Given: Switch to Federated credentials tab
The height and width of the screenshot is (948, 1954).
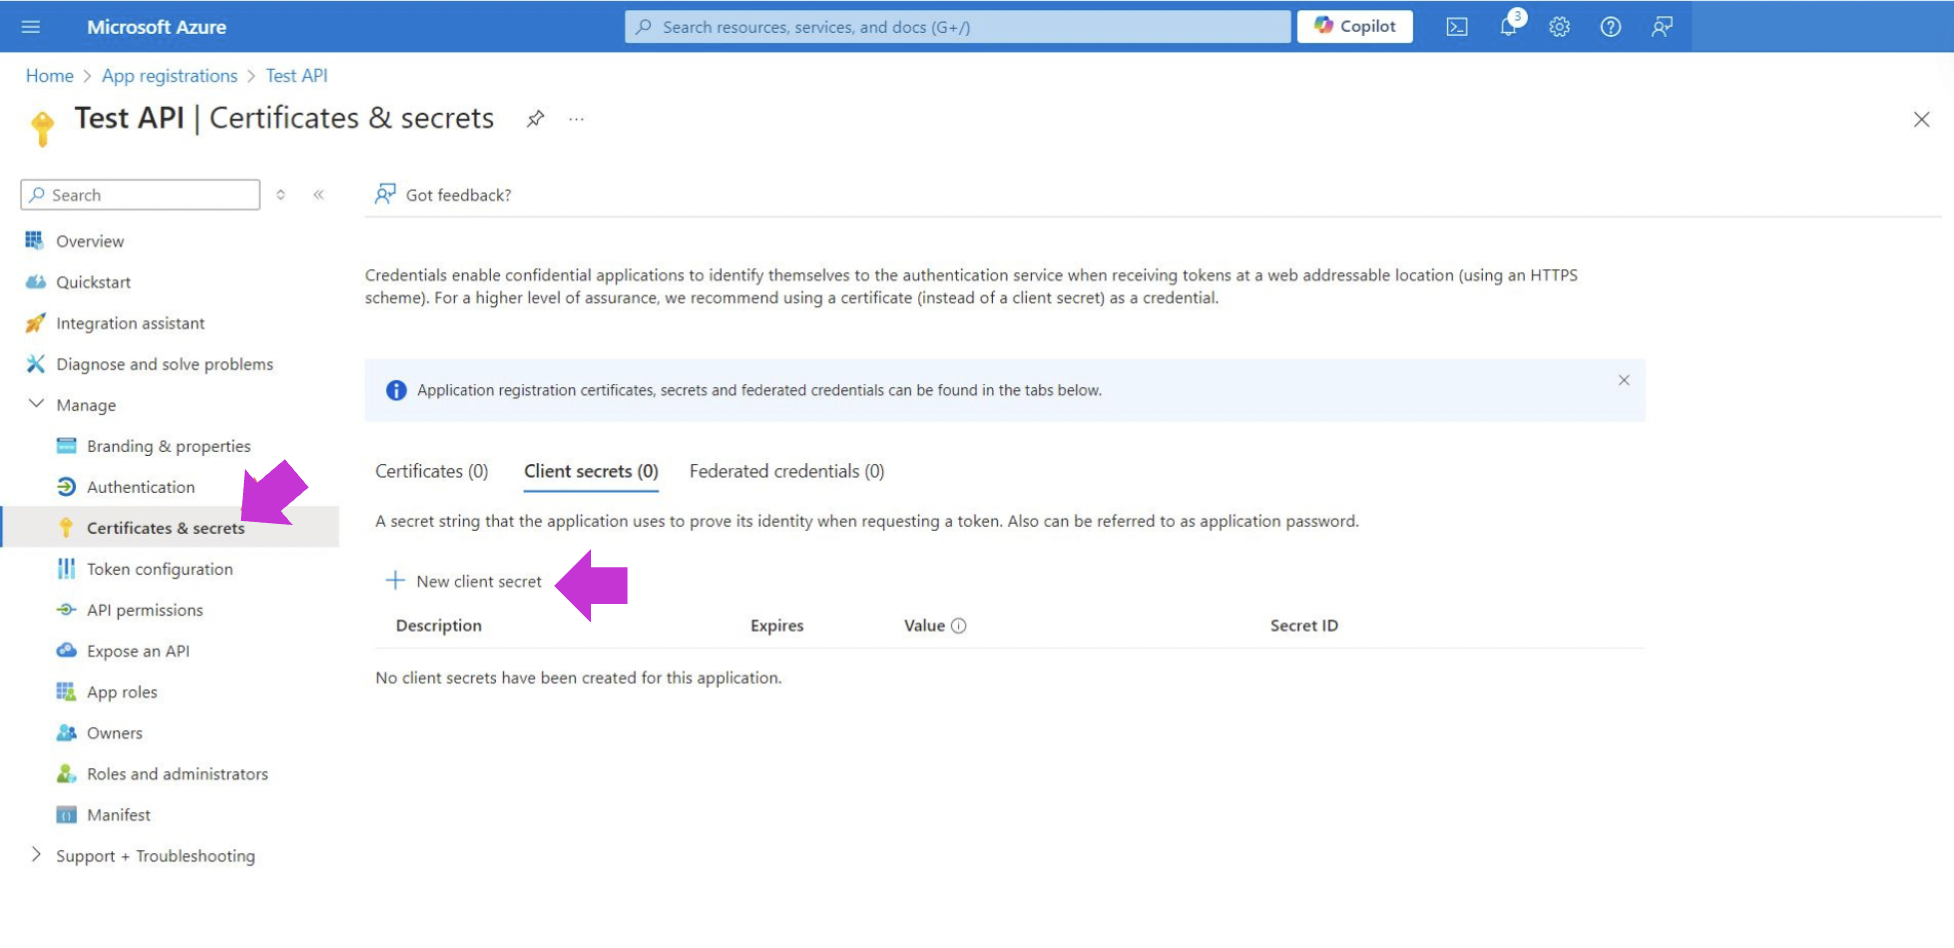Looking at the screenshot, I should [x=786, y=471].
